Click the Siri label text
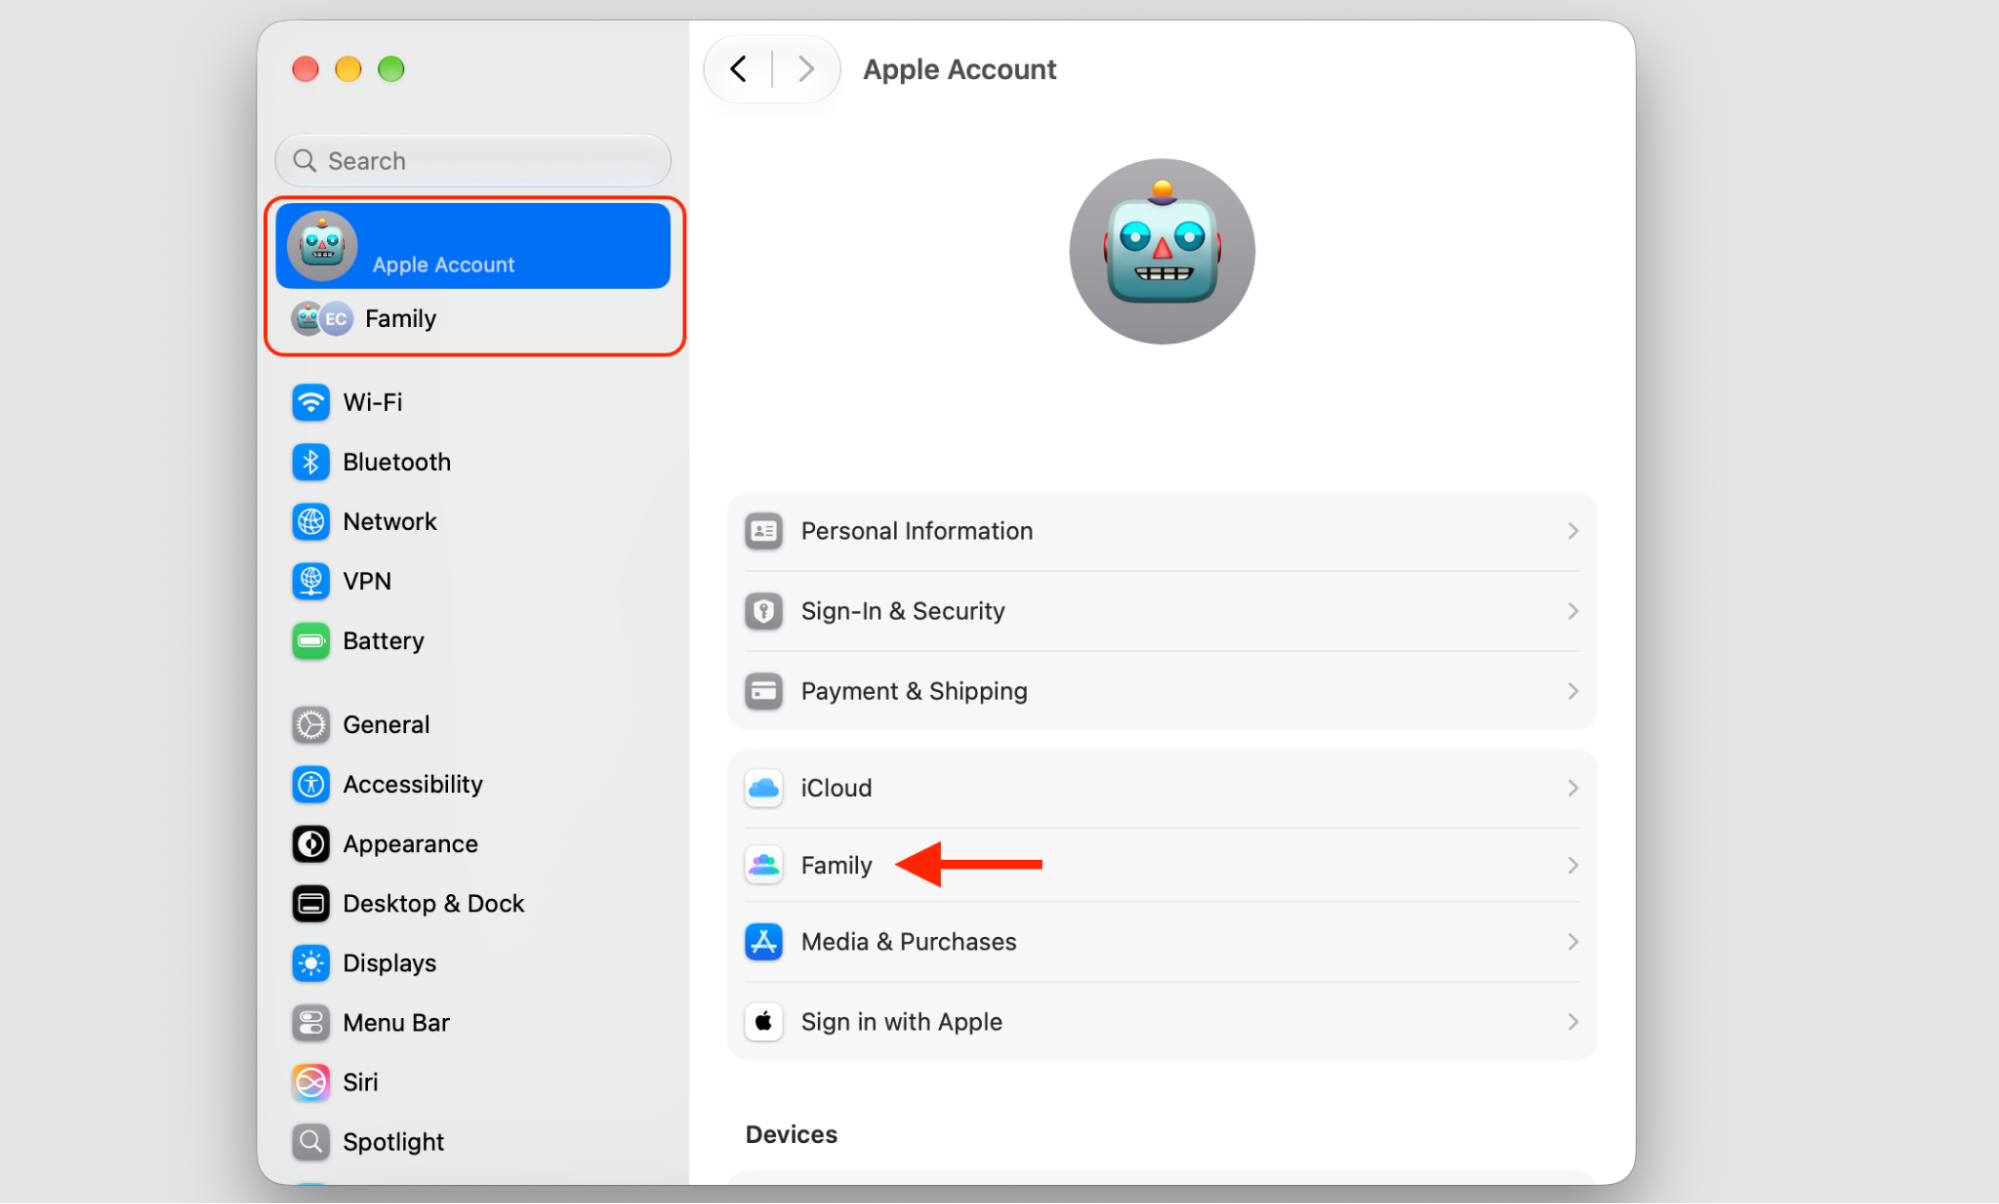This screenshot has width=1999, height=1204. click(361, 1082)
